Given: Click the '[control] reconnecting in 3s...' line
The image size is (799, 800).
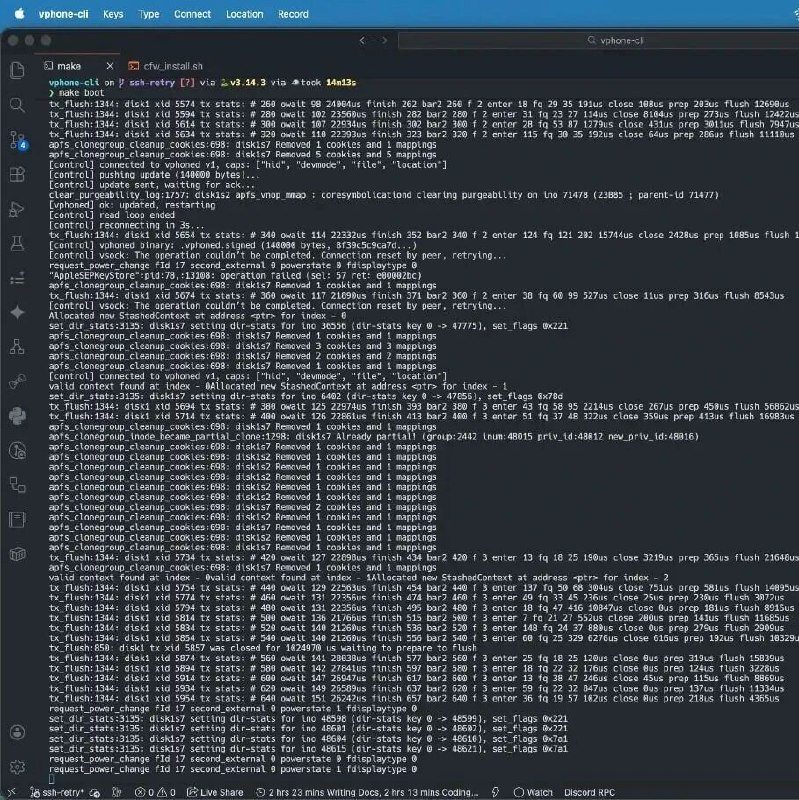Looking at the screenshot, I should [127, 225].
